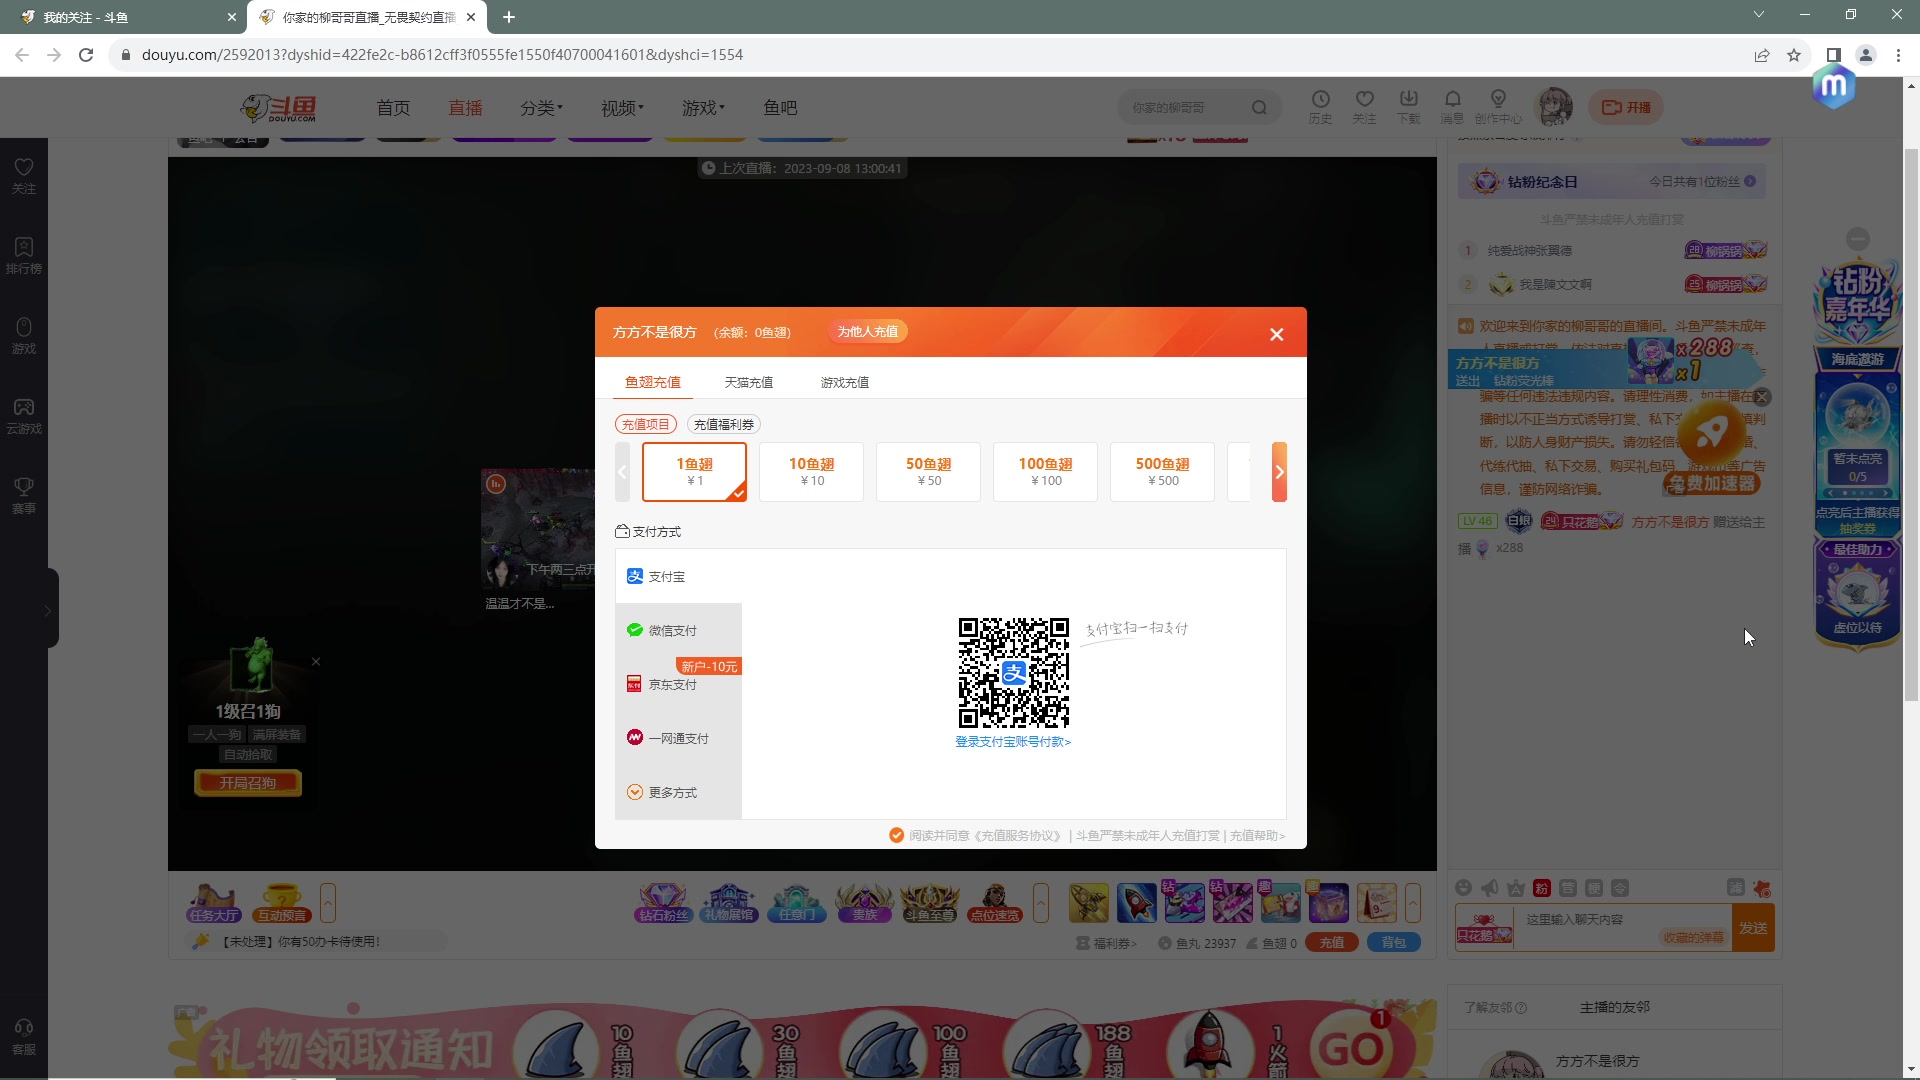The width and height of the screenshot is (1920, 1080).
Task: Click the search magnifier icon
Action: (1259, 108)
